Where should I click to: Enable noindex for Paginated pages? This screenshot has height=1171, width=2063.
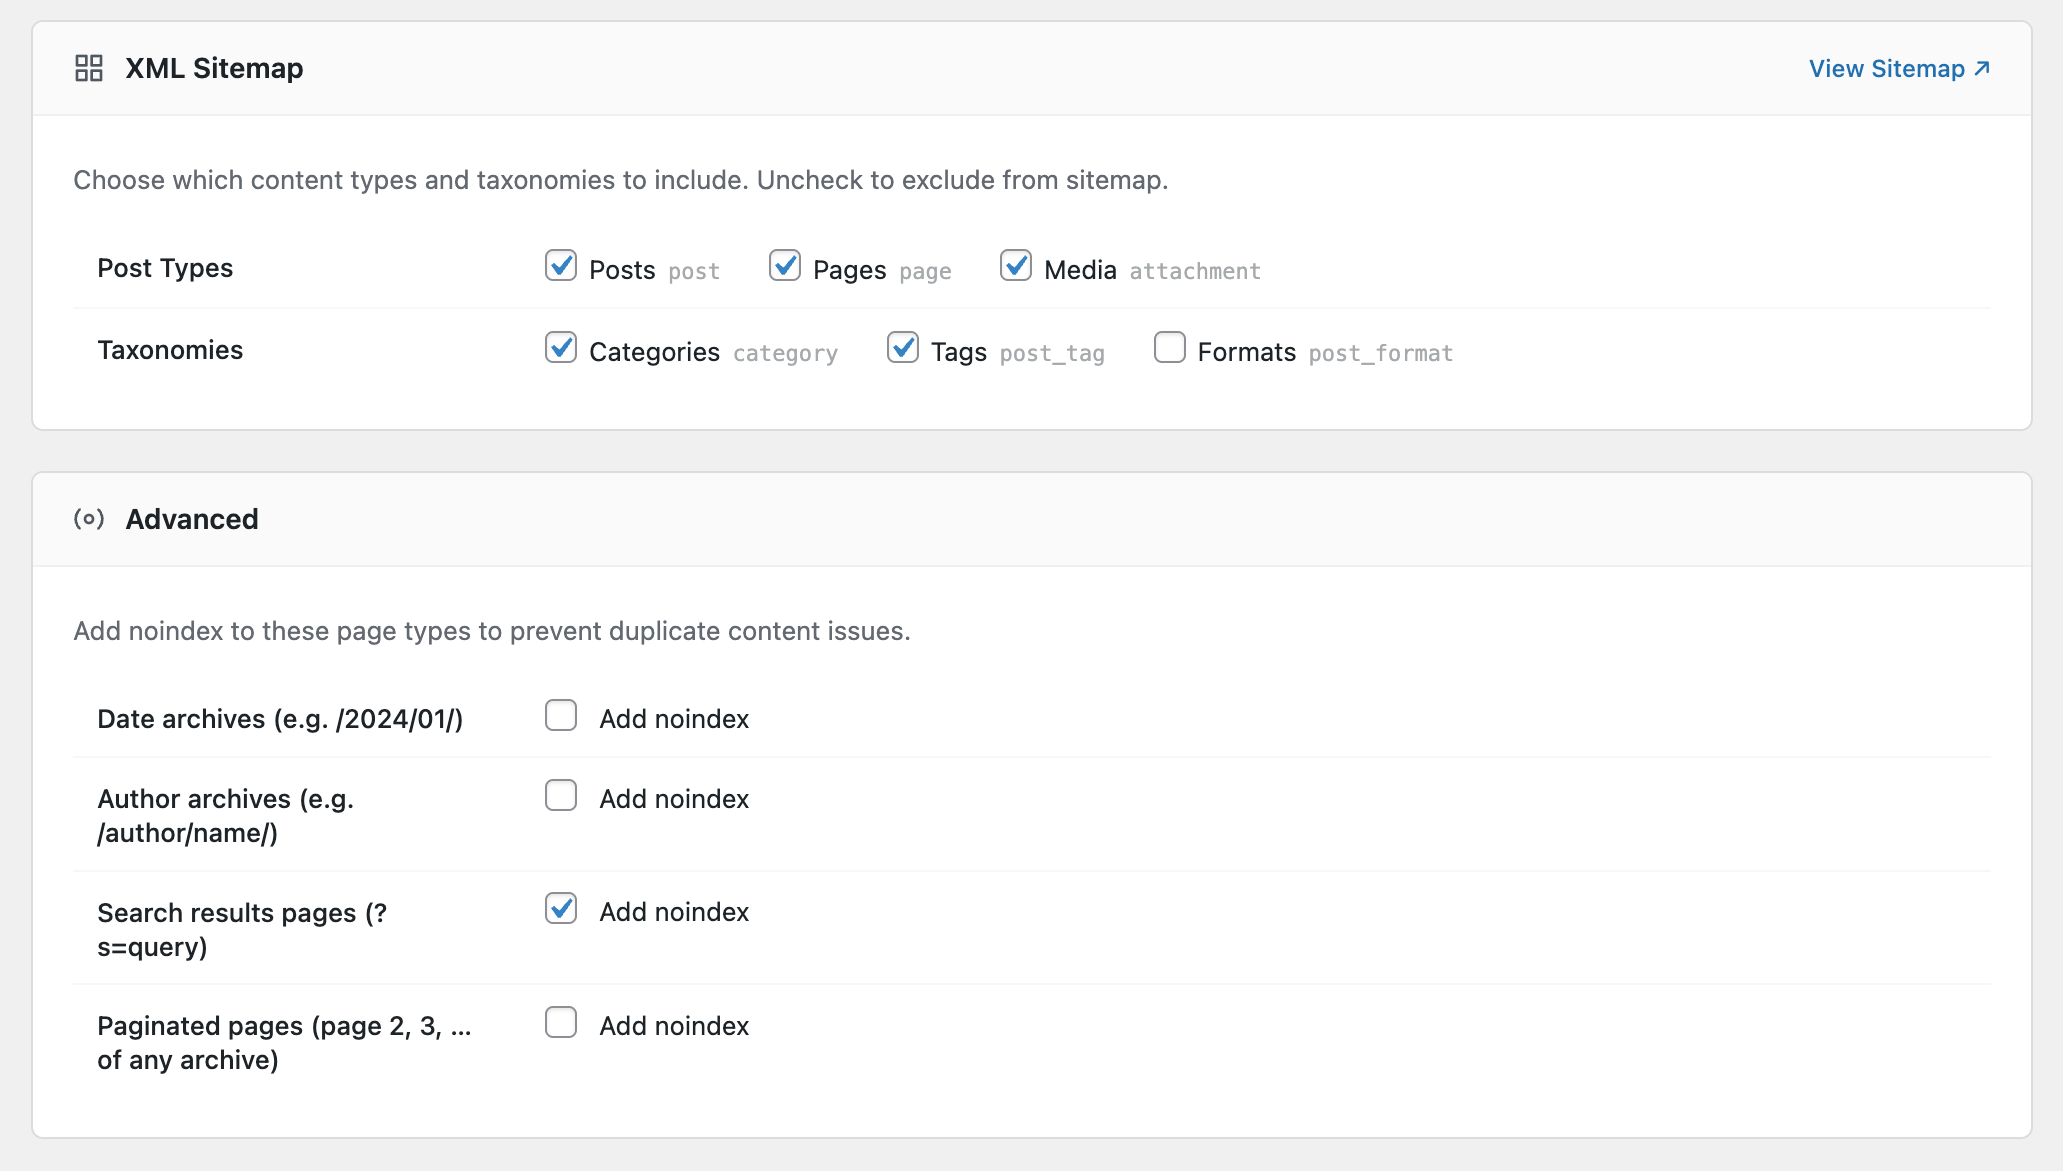(x=561, y=1023)
